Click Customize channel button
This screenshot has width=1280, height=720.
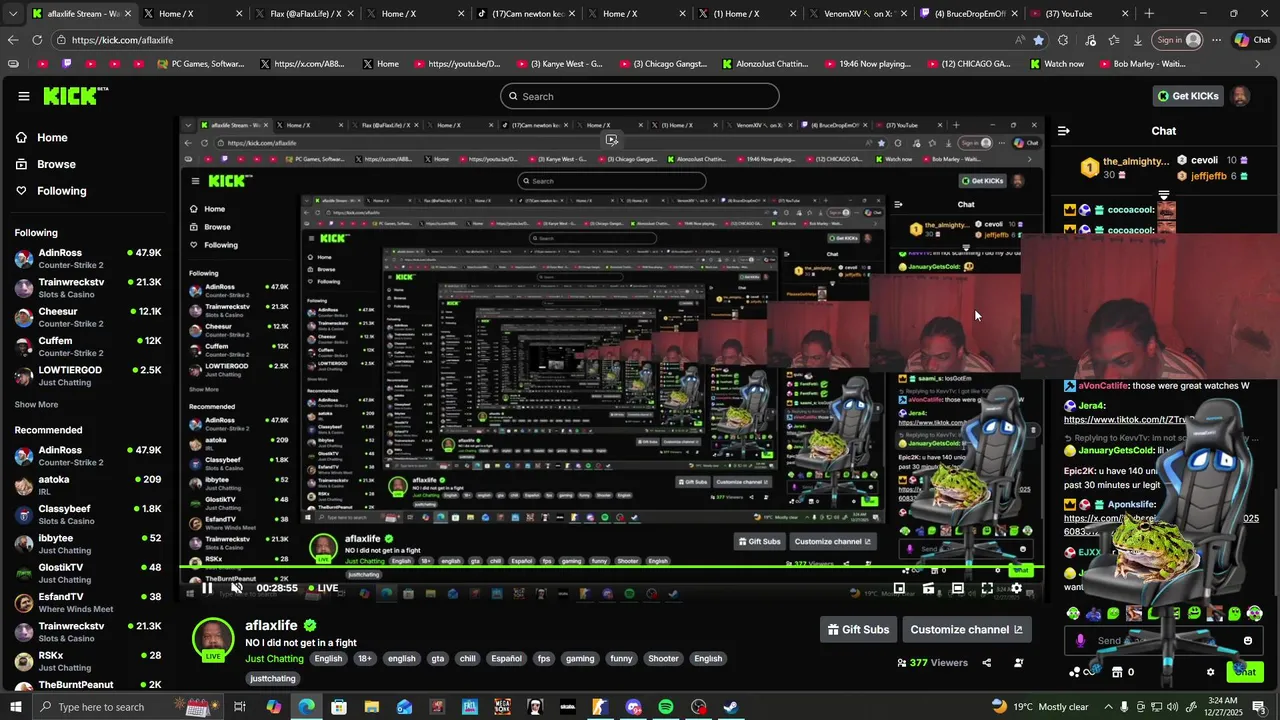coord(966,629)
